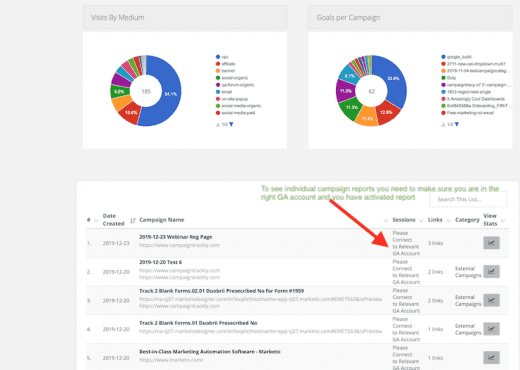Open 2019-12-20 Test 6 campaign
520x370 pixels.
click(x=161, y=262)
